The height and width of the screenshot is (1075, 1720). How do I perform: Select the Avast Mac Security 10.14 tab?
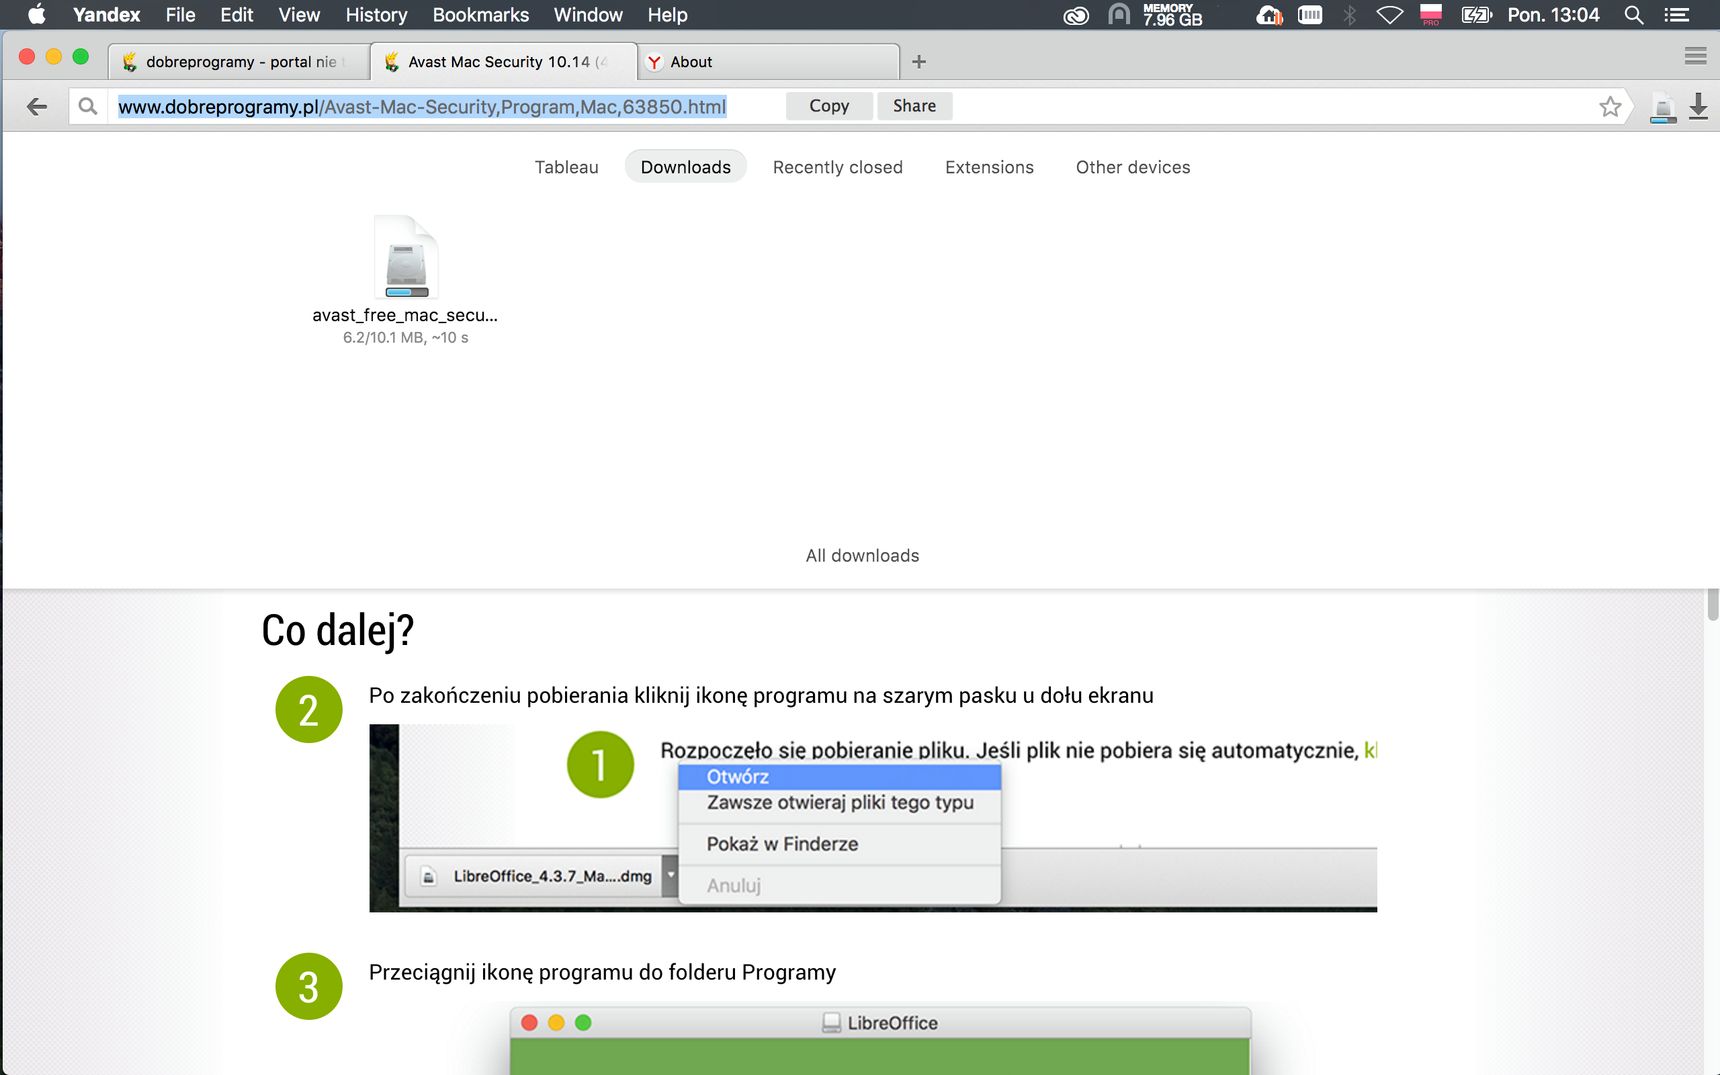[x=503, y=62]
